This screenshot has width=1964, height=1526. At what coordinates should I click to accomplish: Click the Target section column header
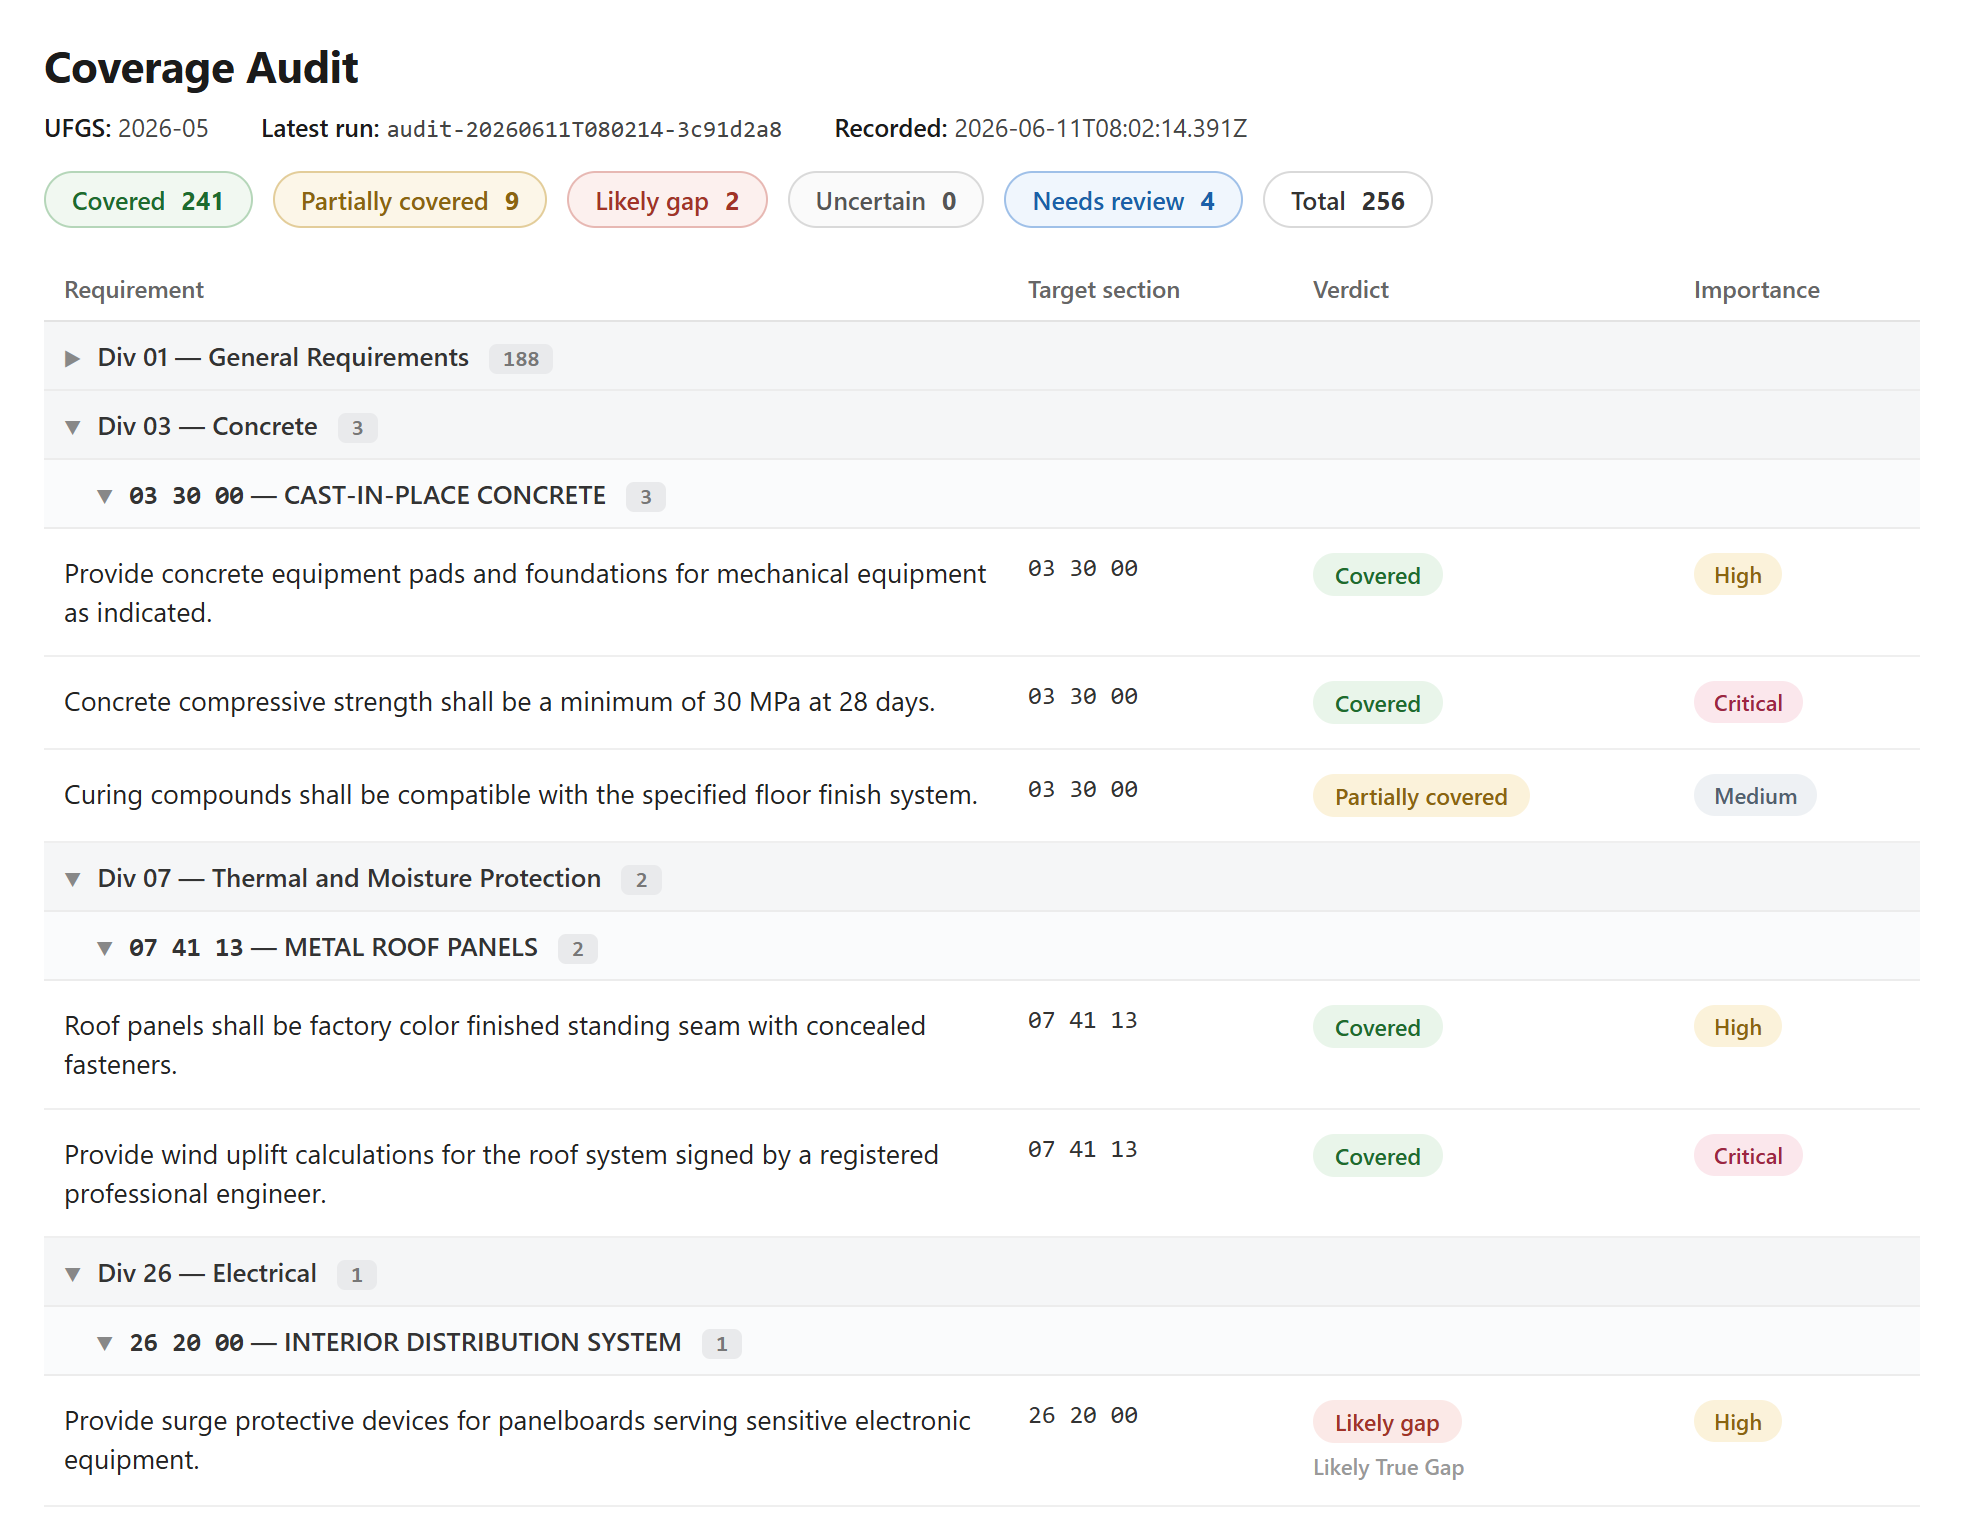pyautogui.click(x=1104, y=290)
